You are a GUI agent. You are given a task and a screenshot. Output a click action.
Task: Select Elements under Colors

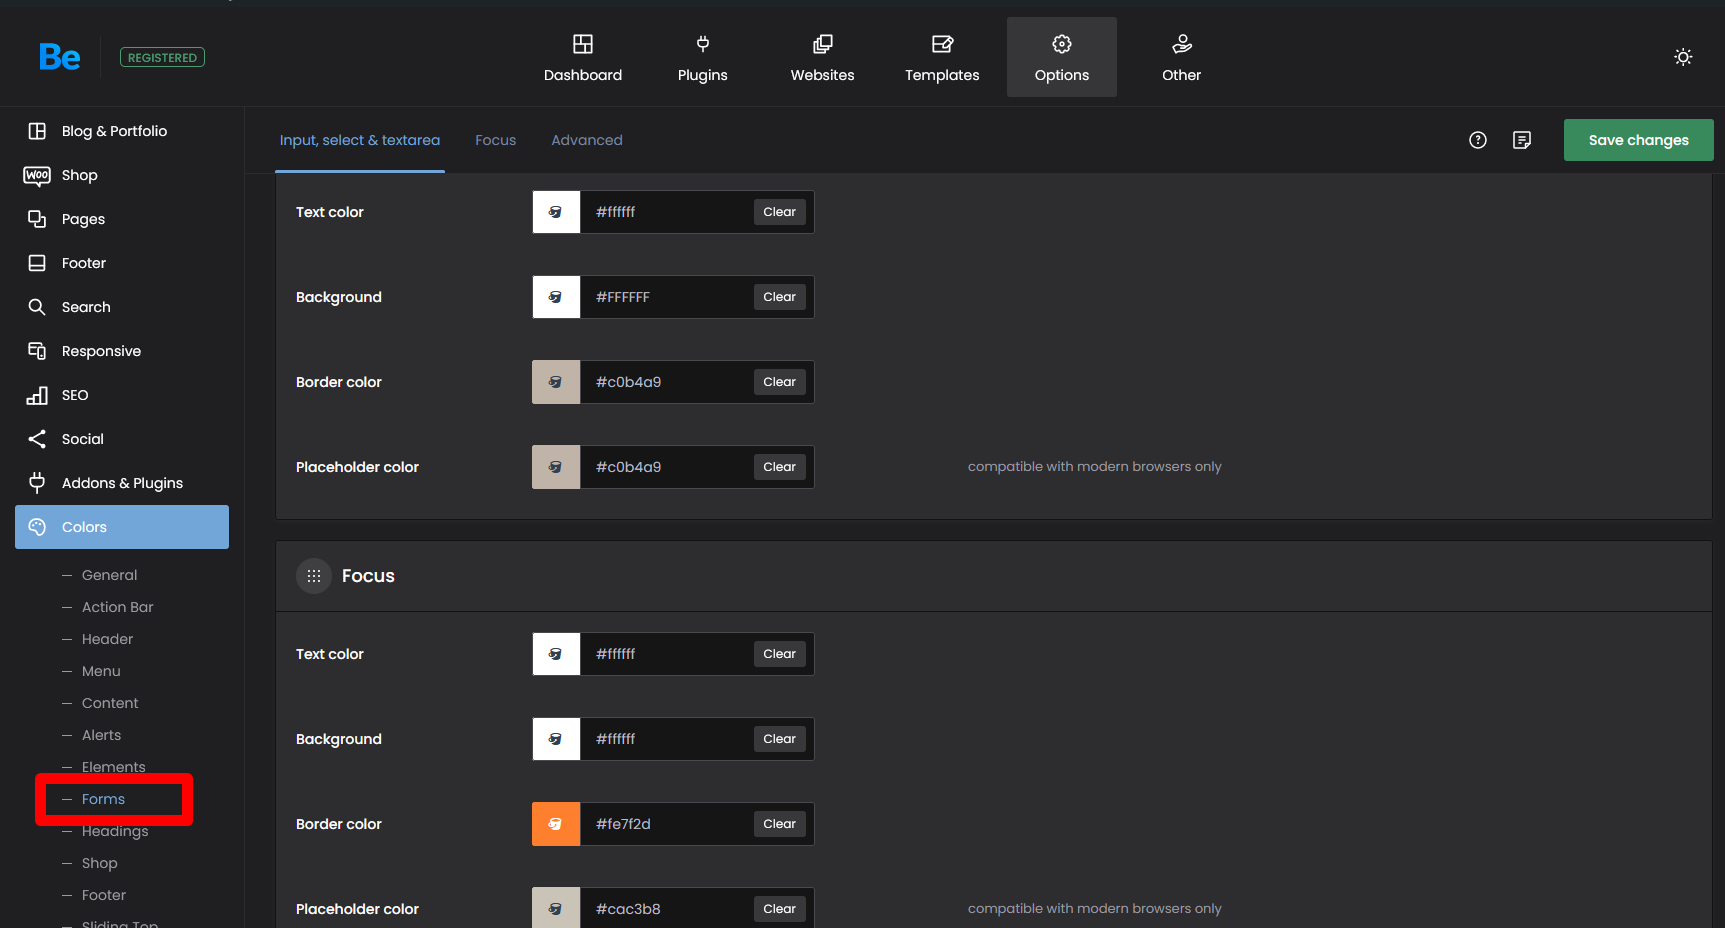tap(113, 767)
